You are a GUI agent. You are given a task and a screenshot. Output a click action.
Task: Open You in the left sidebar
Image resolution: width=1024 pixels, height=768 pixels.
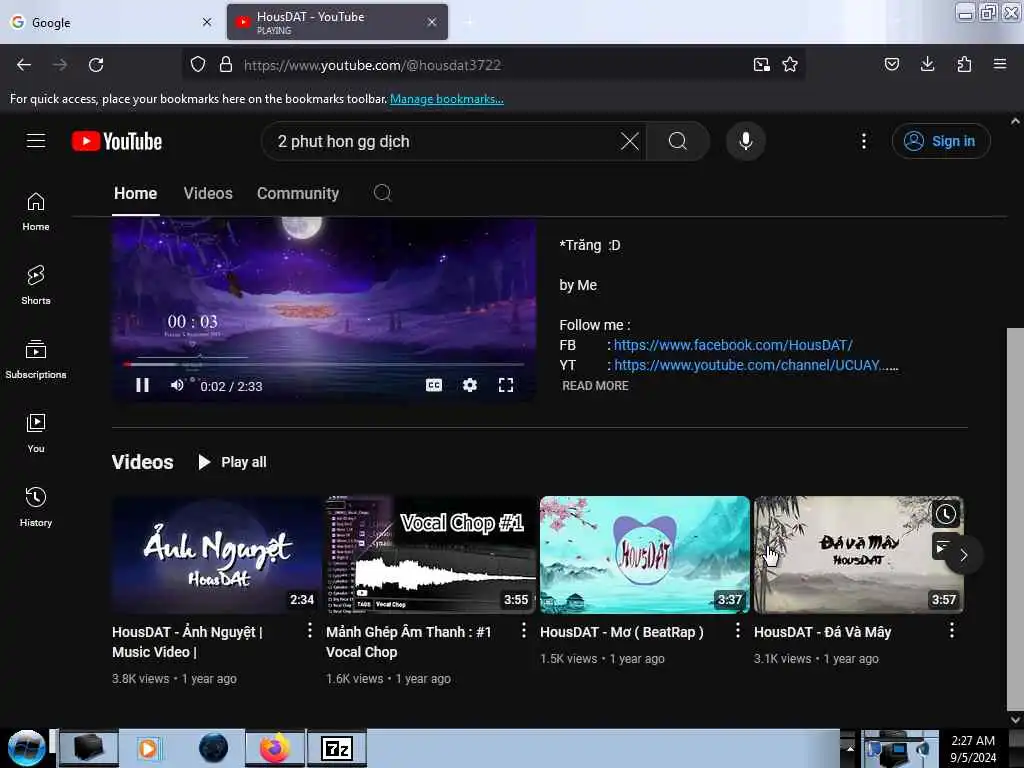36,433
